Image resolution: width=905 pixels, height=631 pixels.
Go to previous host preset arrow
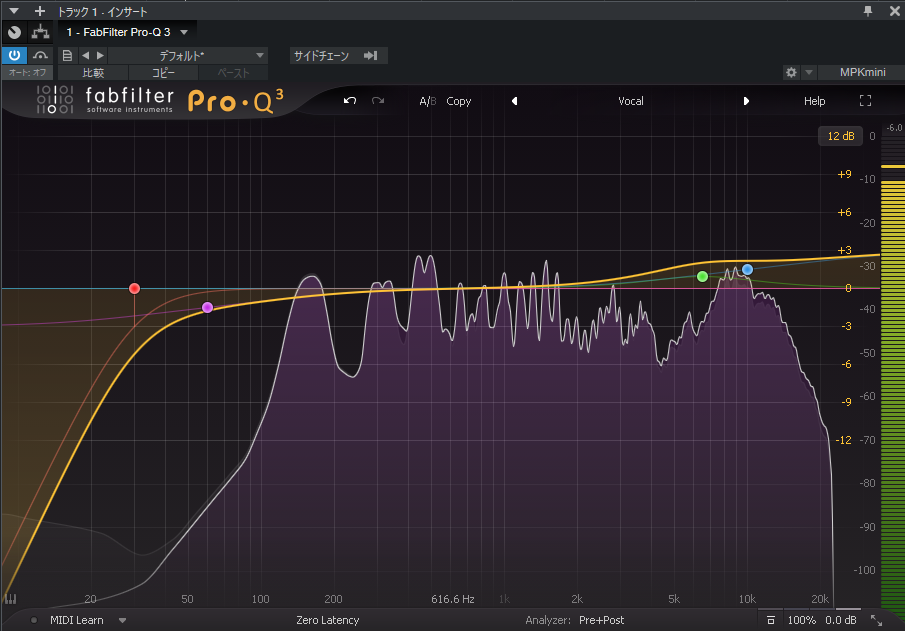pos(85,55)
